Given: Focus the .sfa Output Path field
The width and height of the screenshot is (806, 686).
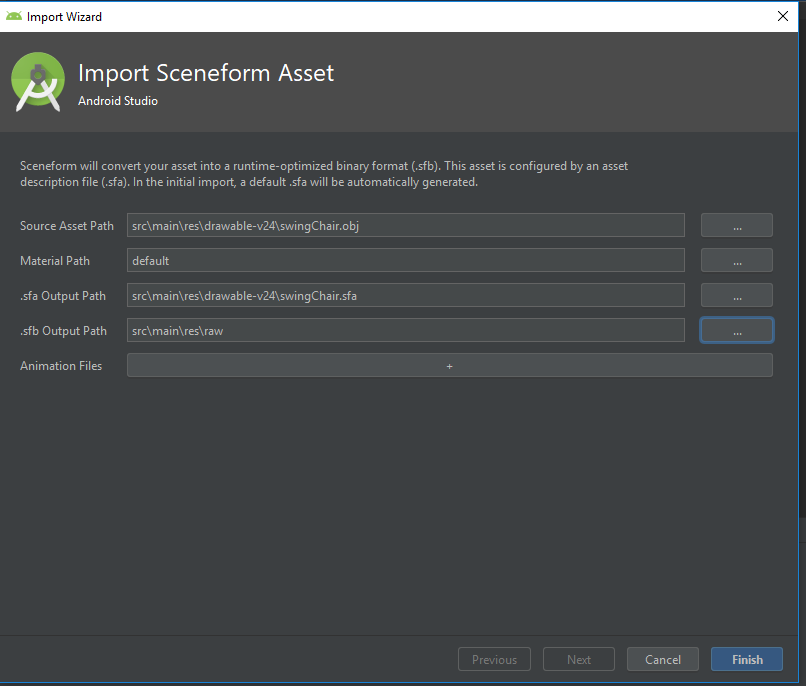Looking at the screenshot, I should (406, 295).
